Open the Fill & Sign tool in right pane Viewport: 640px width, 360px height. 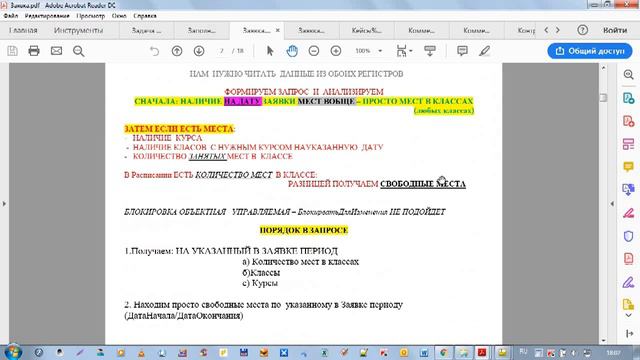(629, 213)
